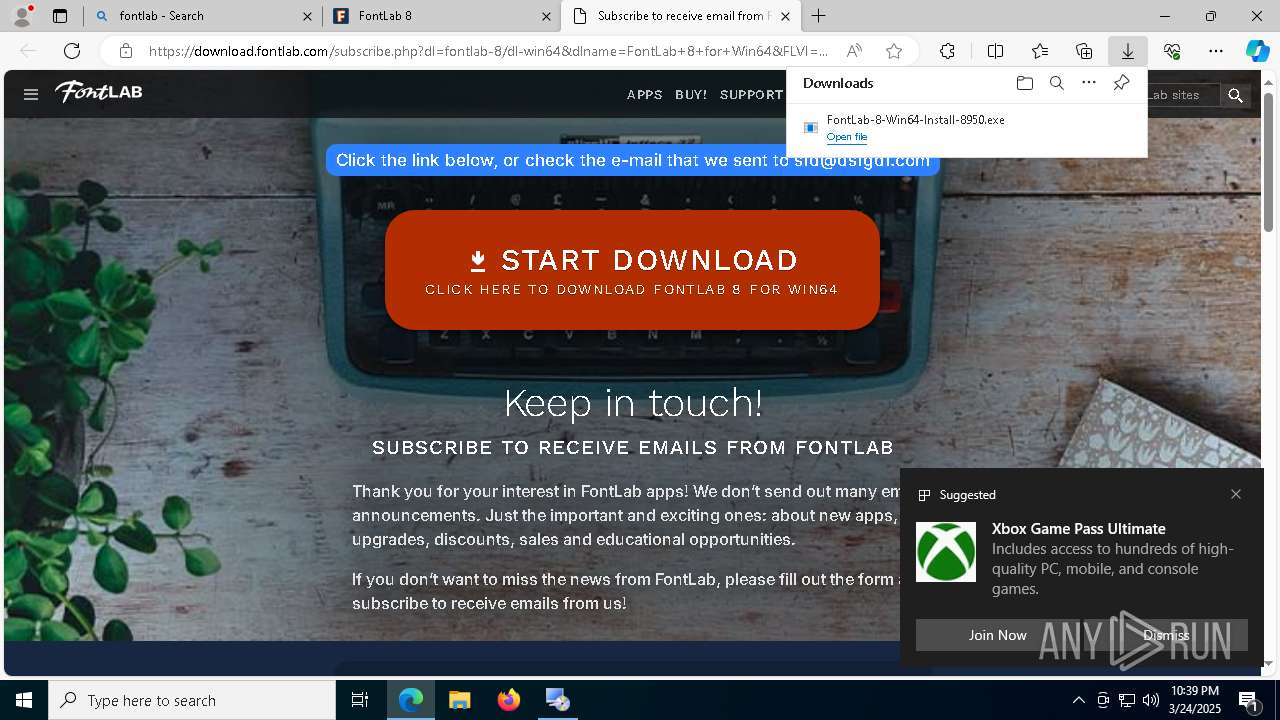Image resolution: width=1280 pixels, height=720 pixels.
Task: Go to the FontLab logo home
Action: 99,92
